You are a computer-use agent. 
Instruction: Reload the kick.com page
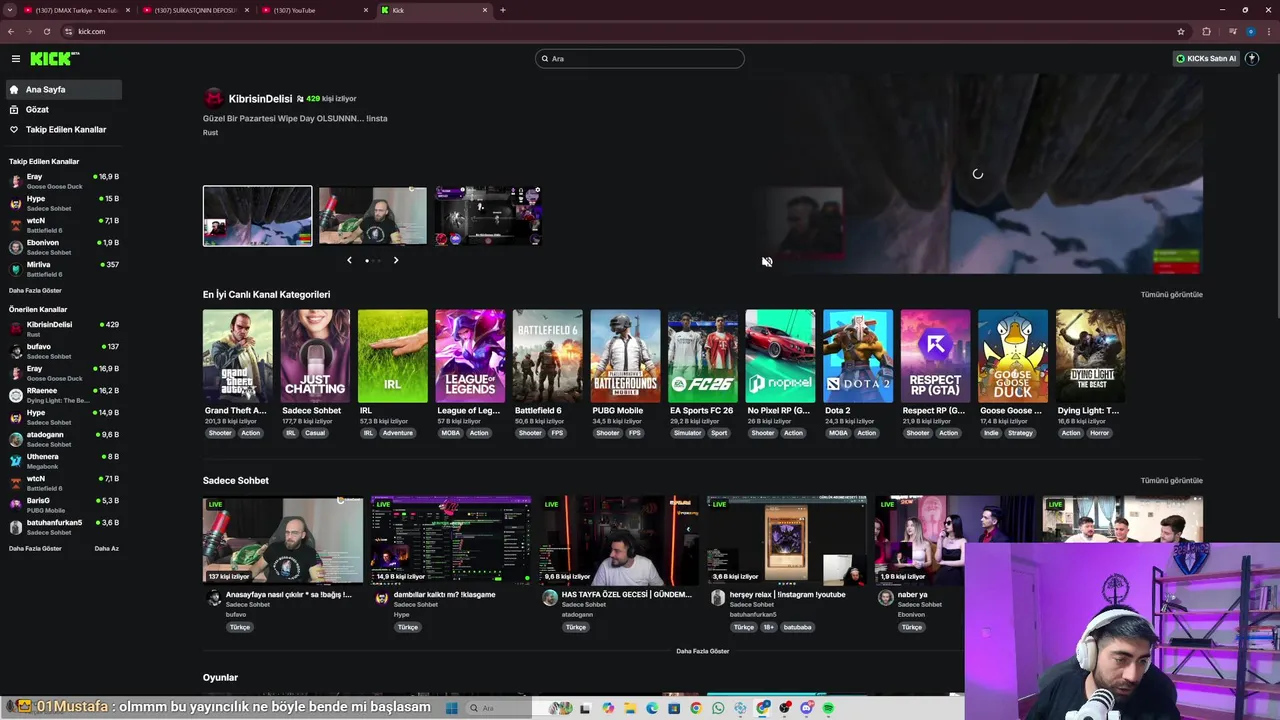coord(46,31)
